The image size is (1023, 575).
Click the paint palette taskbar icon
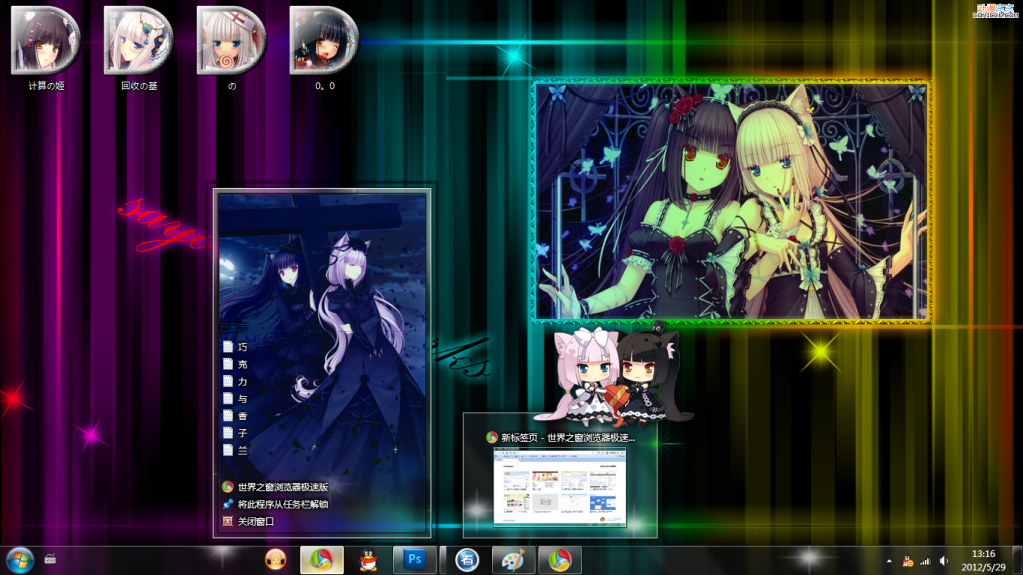(512, 560)
